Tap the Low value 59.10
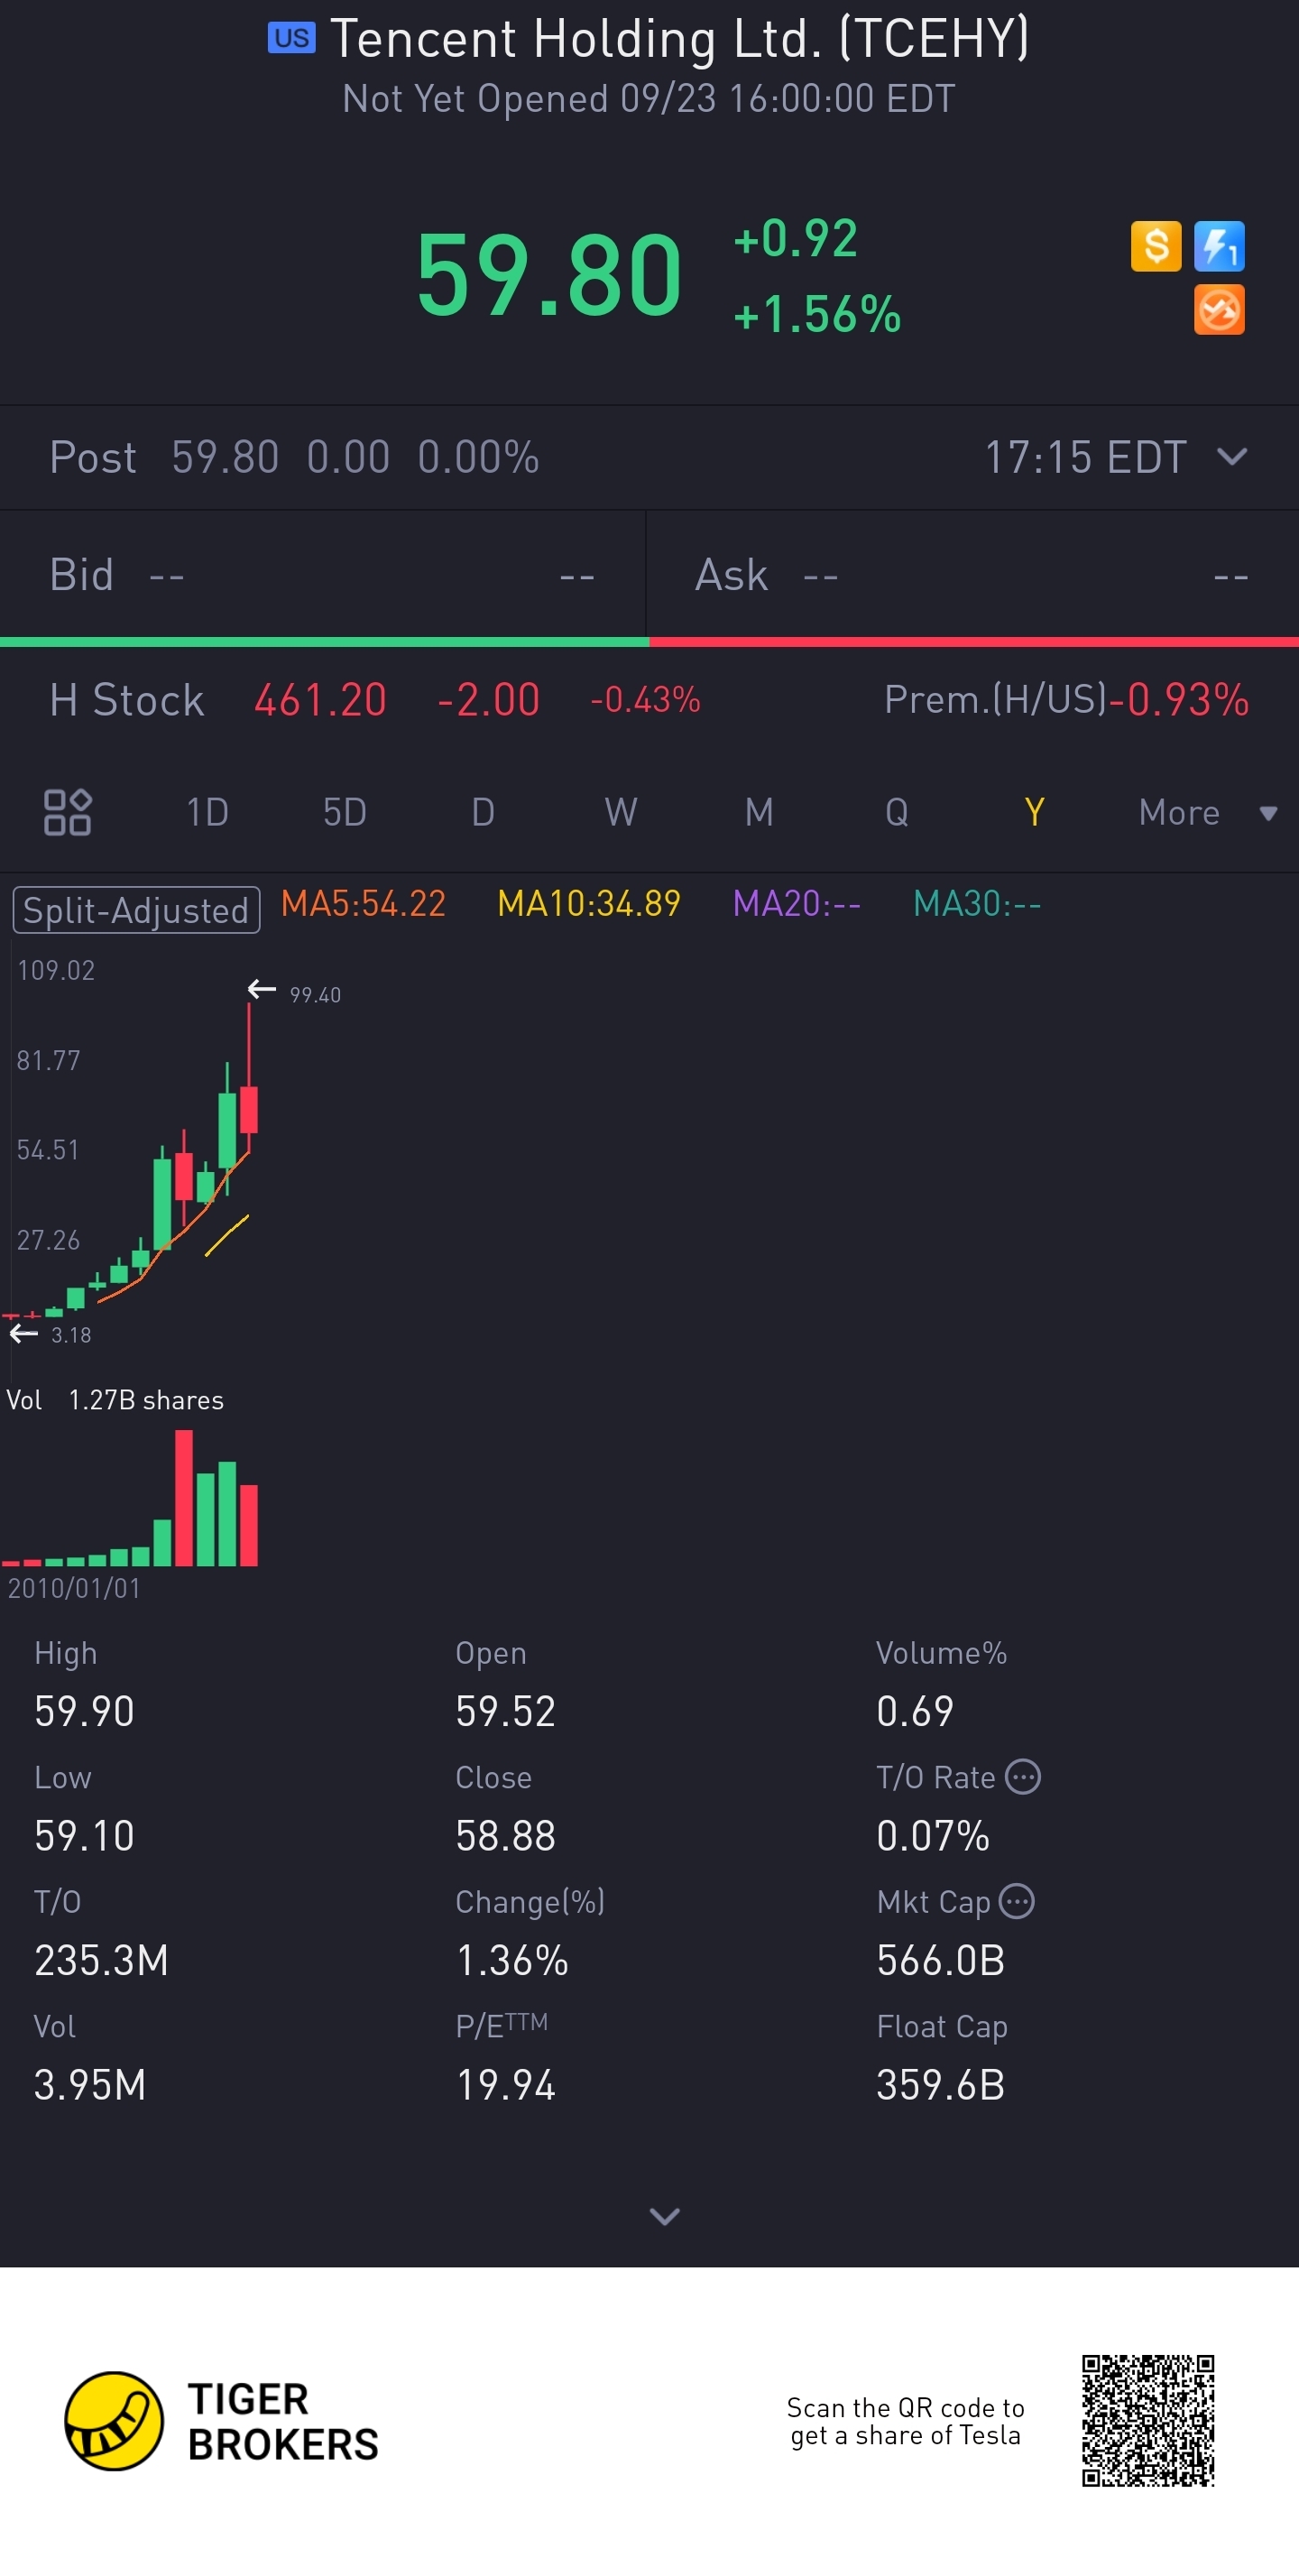Screen dimensions: 1299x2576 [84, 1835]
